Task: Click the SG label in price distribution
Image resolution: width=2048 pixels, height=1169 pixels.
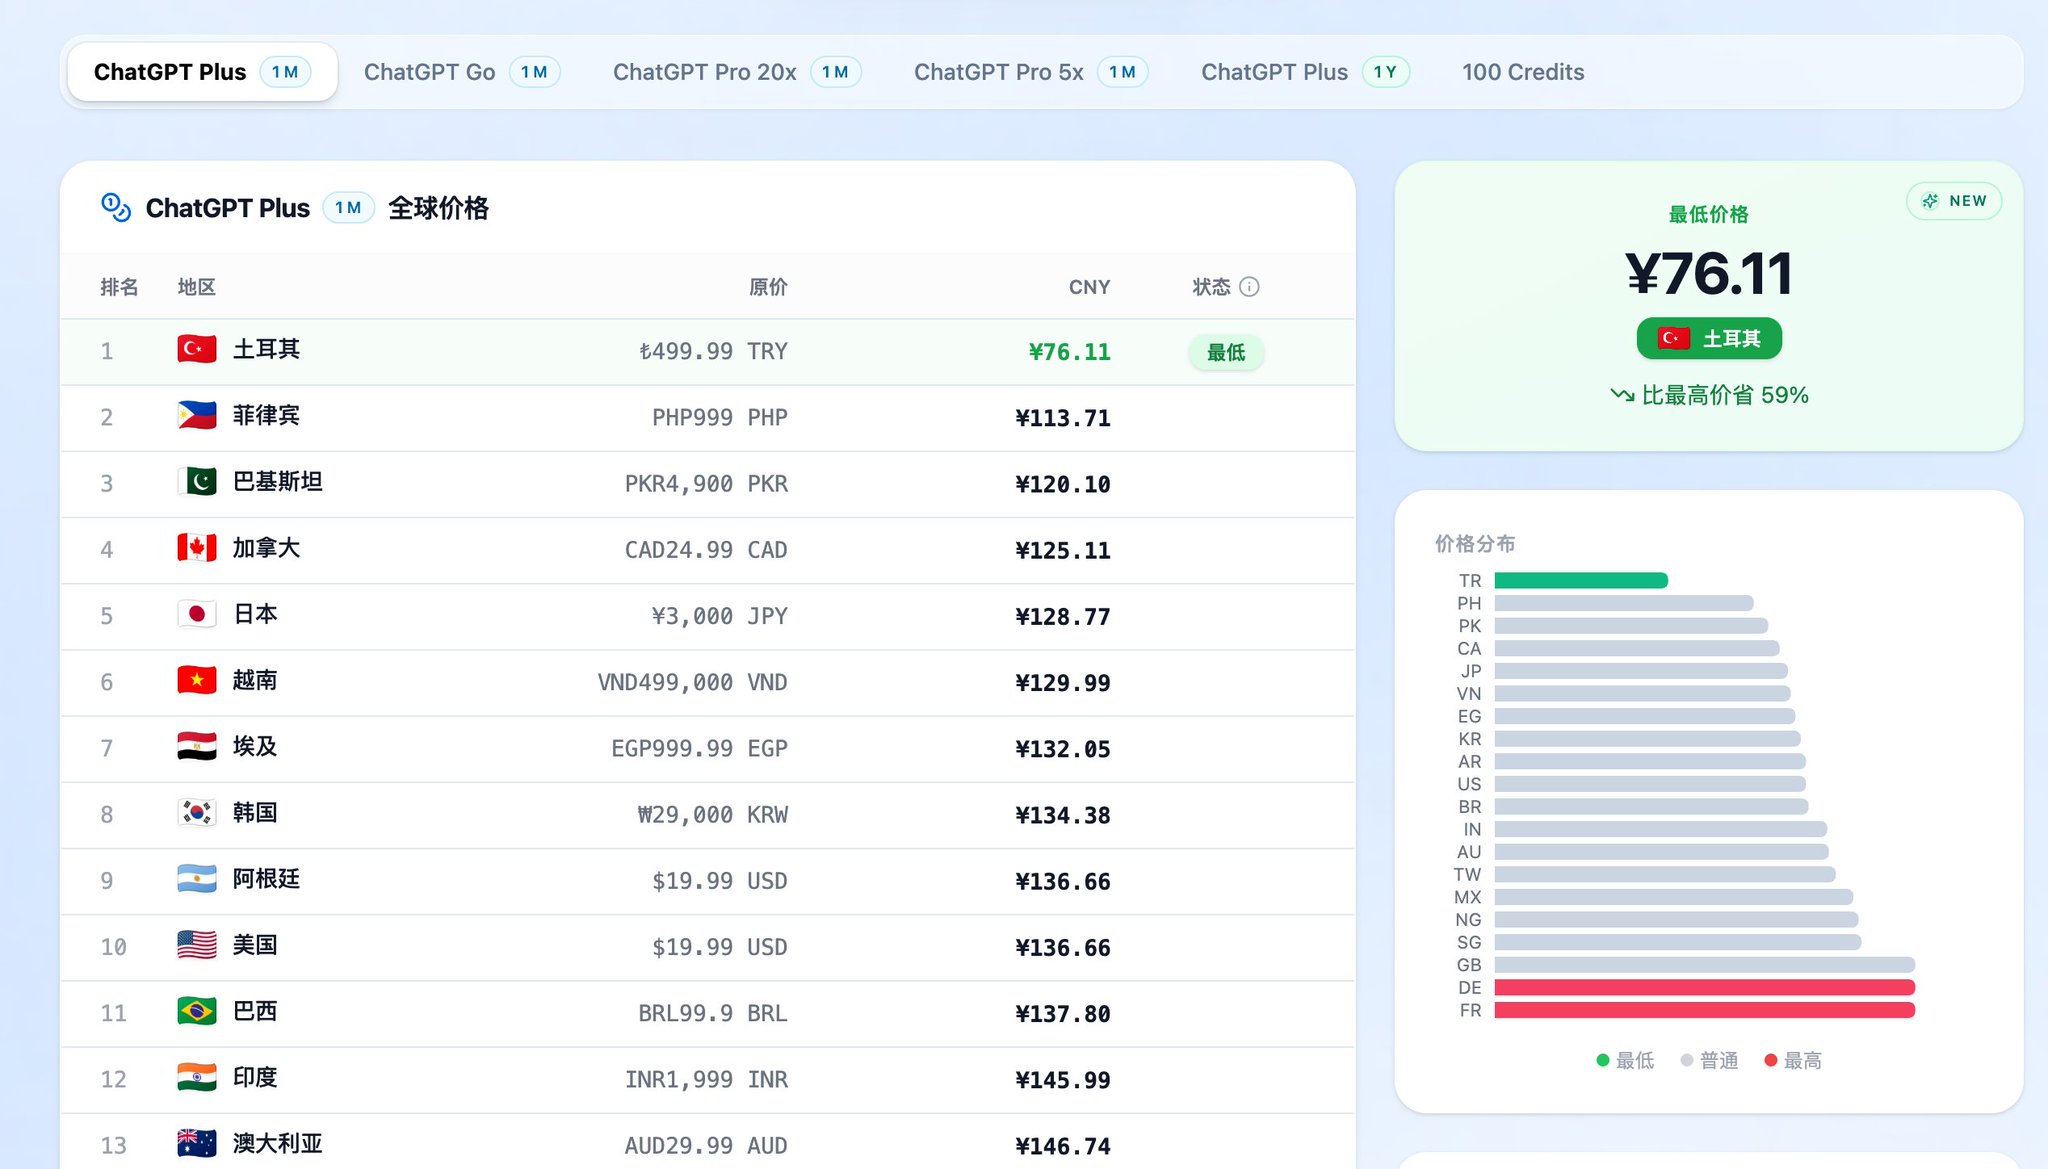Action: pyautogui.click(x=1469, y=942)
